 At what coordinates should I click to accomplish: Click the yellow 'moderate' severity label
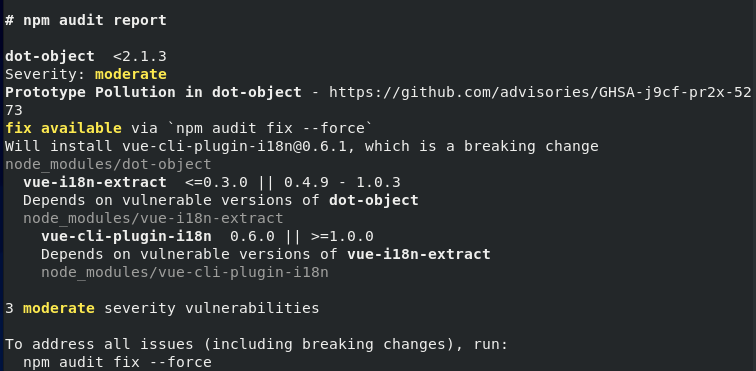click(x=131, y=74)
